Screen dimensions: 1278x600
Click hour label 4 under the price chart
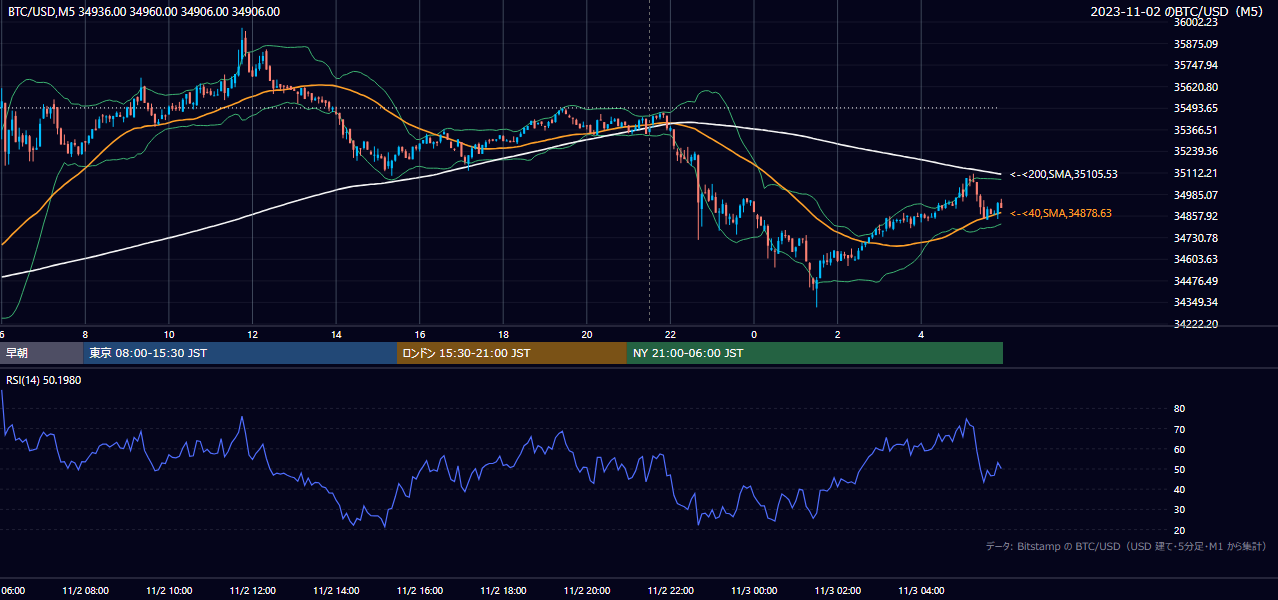(x=921, y=334)
